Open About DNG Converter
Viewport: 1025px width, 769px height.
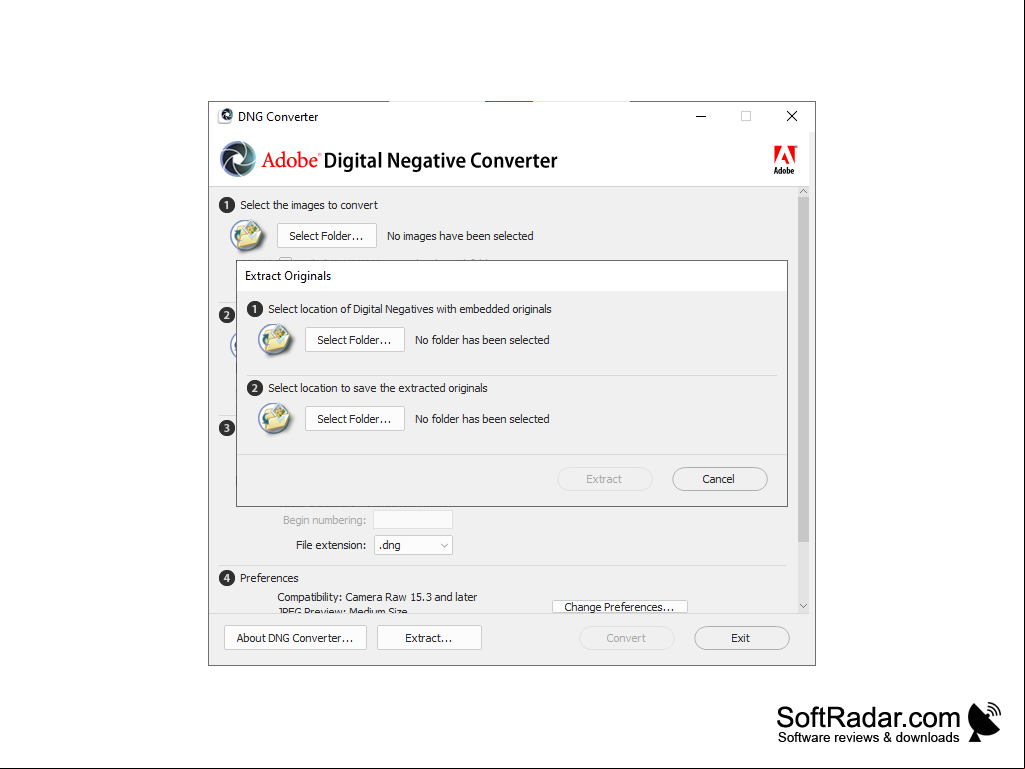295,638
